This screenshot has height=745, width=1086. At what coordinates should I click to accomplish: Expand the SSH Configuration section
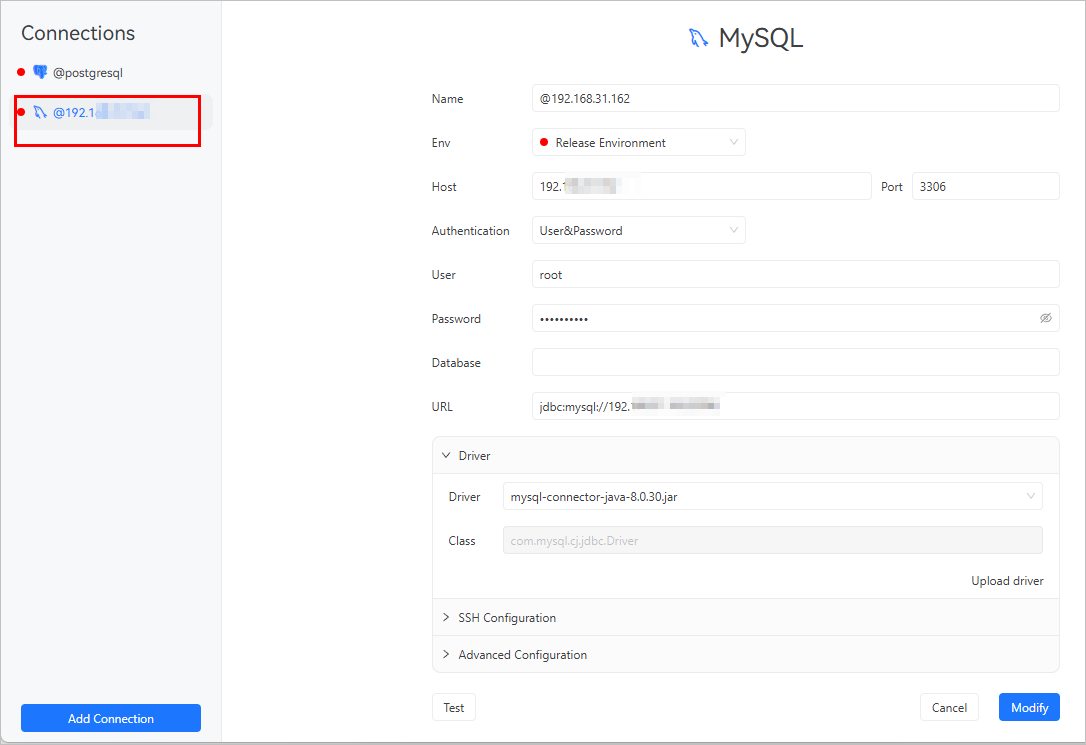[x=745, y=618]
